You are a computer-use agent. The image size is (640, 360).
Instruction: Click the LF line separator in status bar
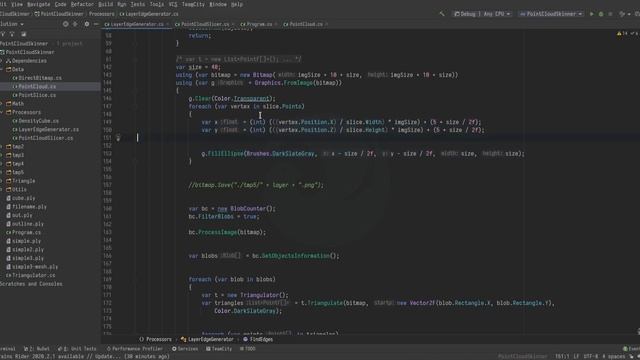tap(576, 356)
